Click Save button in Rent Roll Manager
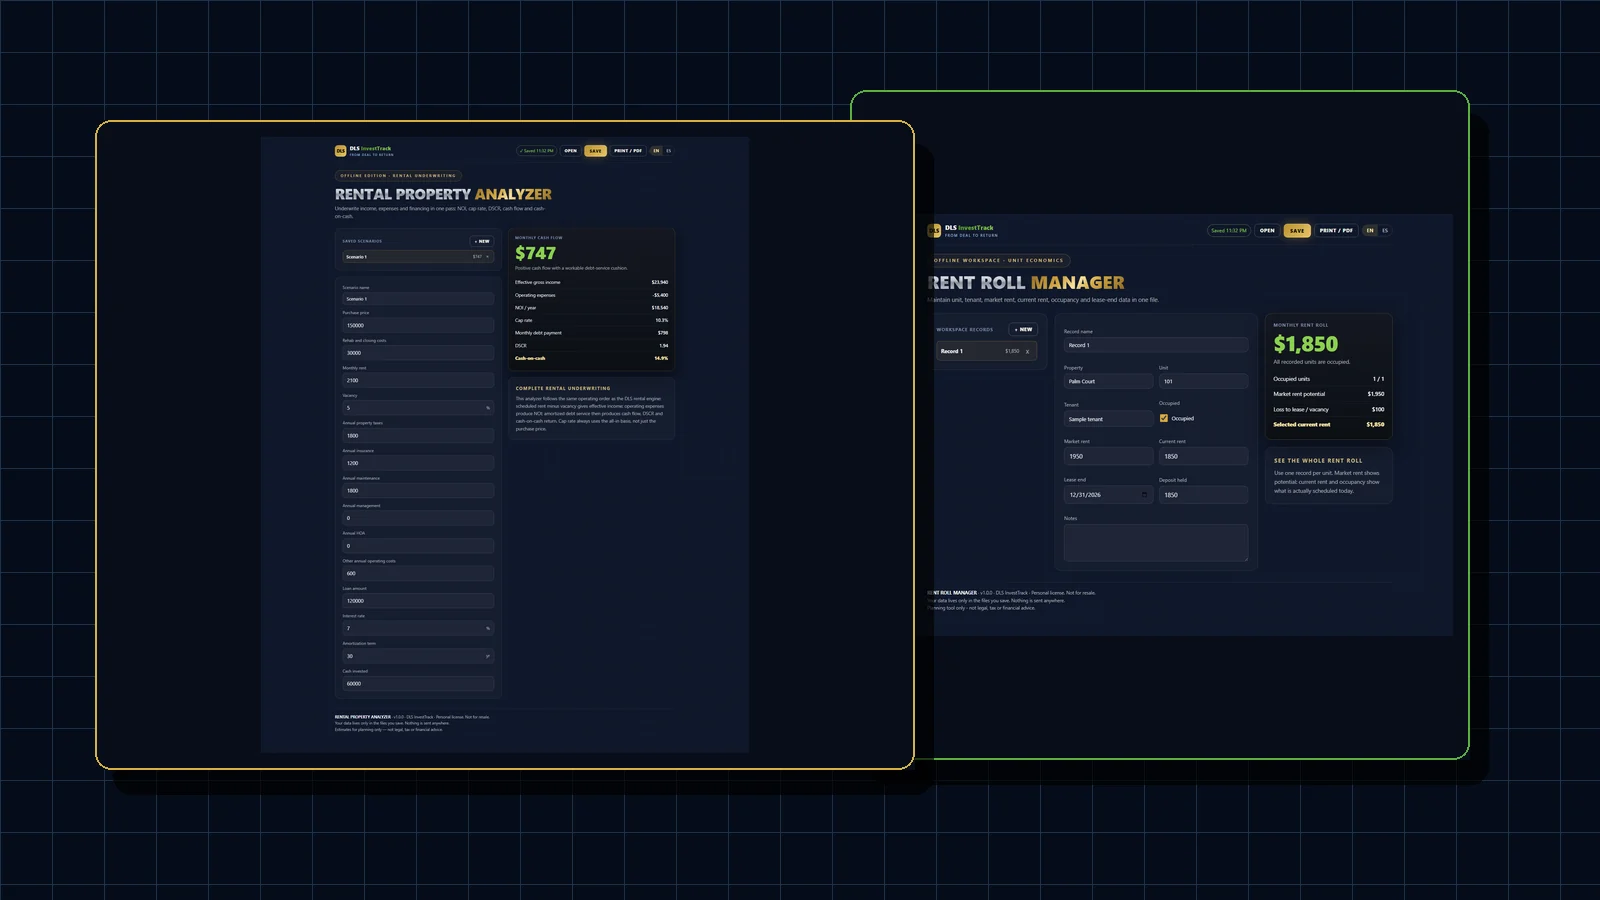The width and height of the screenshot is (1600, 900). [x=1297, y=230]
